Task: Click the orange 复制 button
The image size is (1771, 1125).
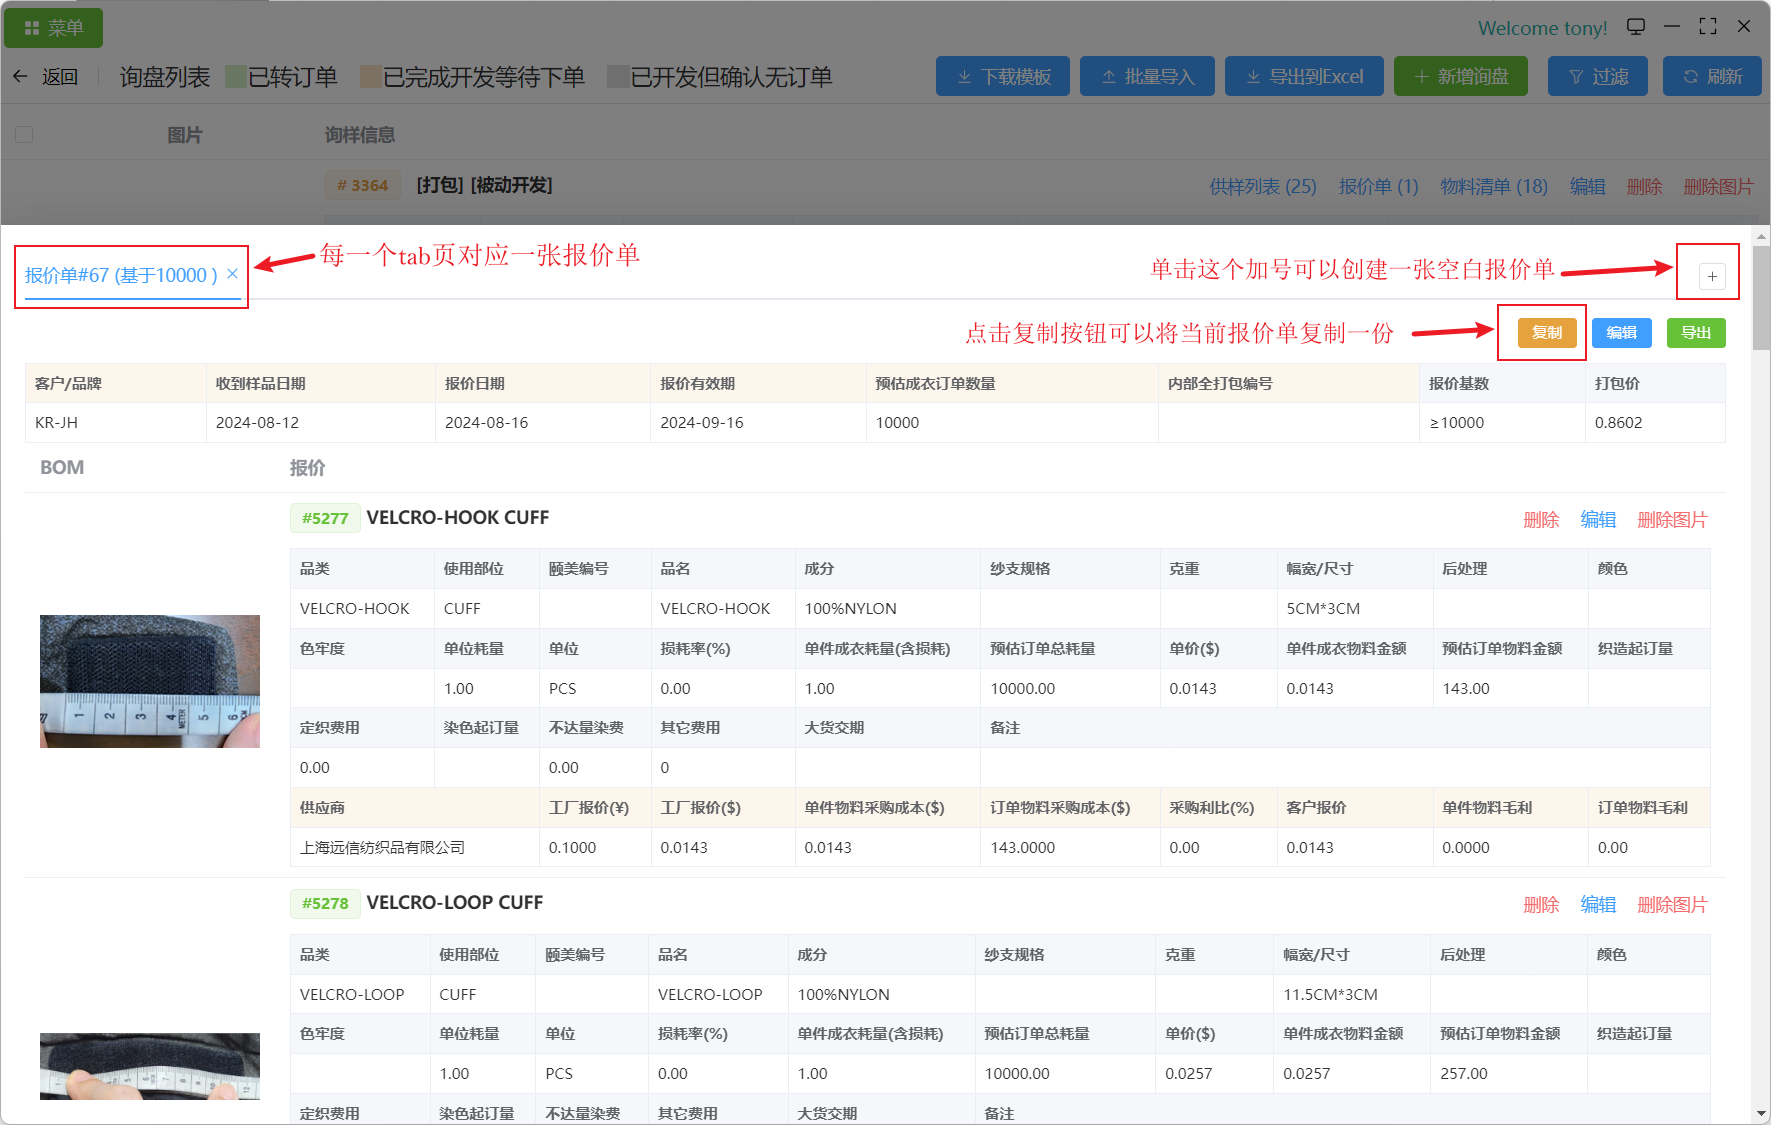Action: click(1546, 333)
